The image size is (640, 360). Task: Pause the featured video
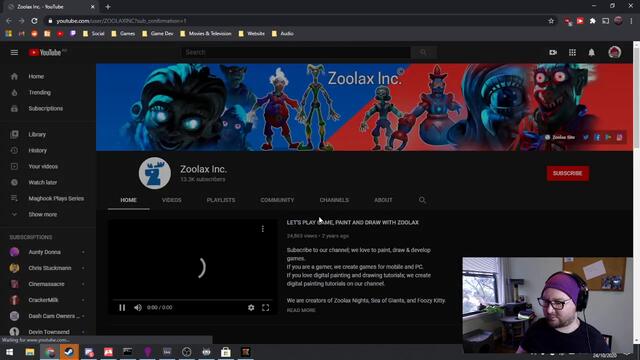pyautogui.click(x=122, y=308)
